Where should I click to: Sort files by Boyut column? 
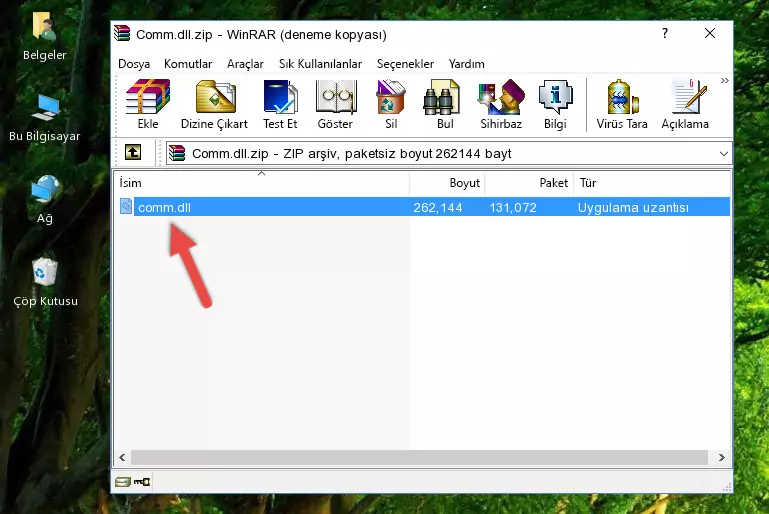click(447, 183)
